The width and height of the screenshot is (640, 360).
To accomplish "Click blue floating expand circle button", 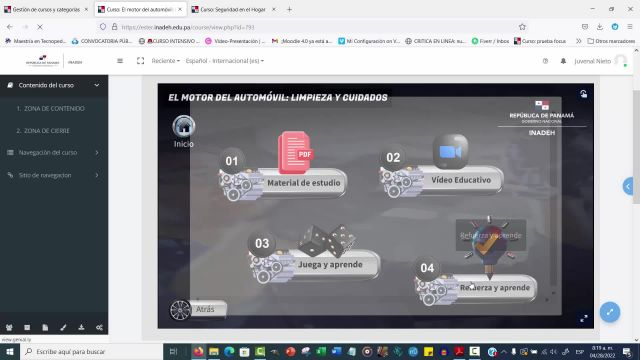I will [x=610, y=312].
